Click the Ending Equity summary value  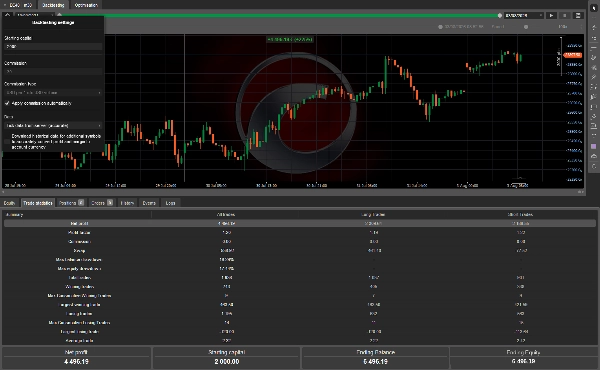pos(523,362)
